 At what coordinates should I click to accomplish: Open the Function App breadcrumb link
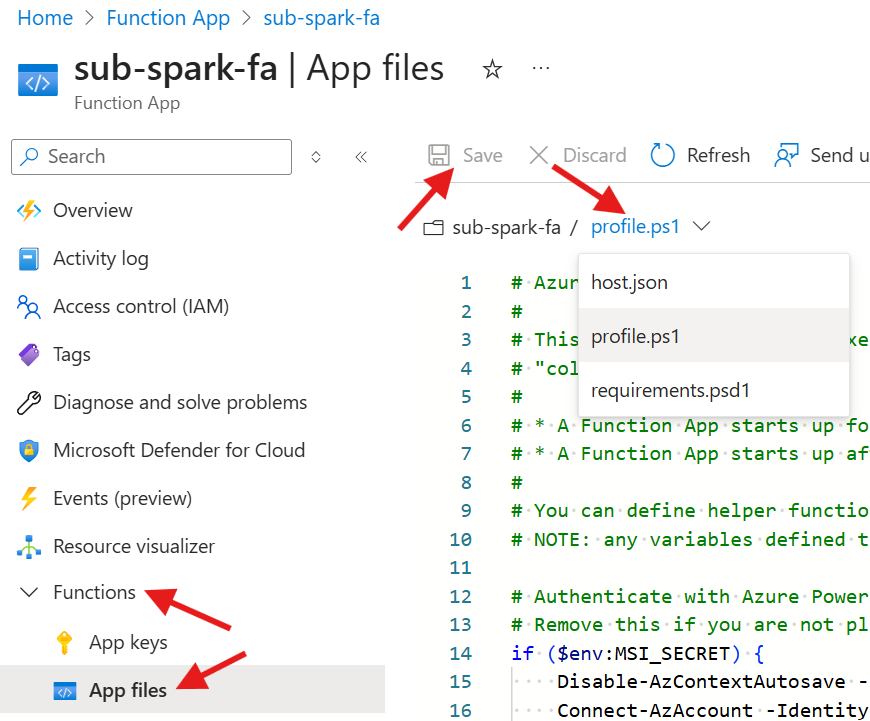tap(168, 18)
